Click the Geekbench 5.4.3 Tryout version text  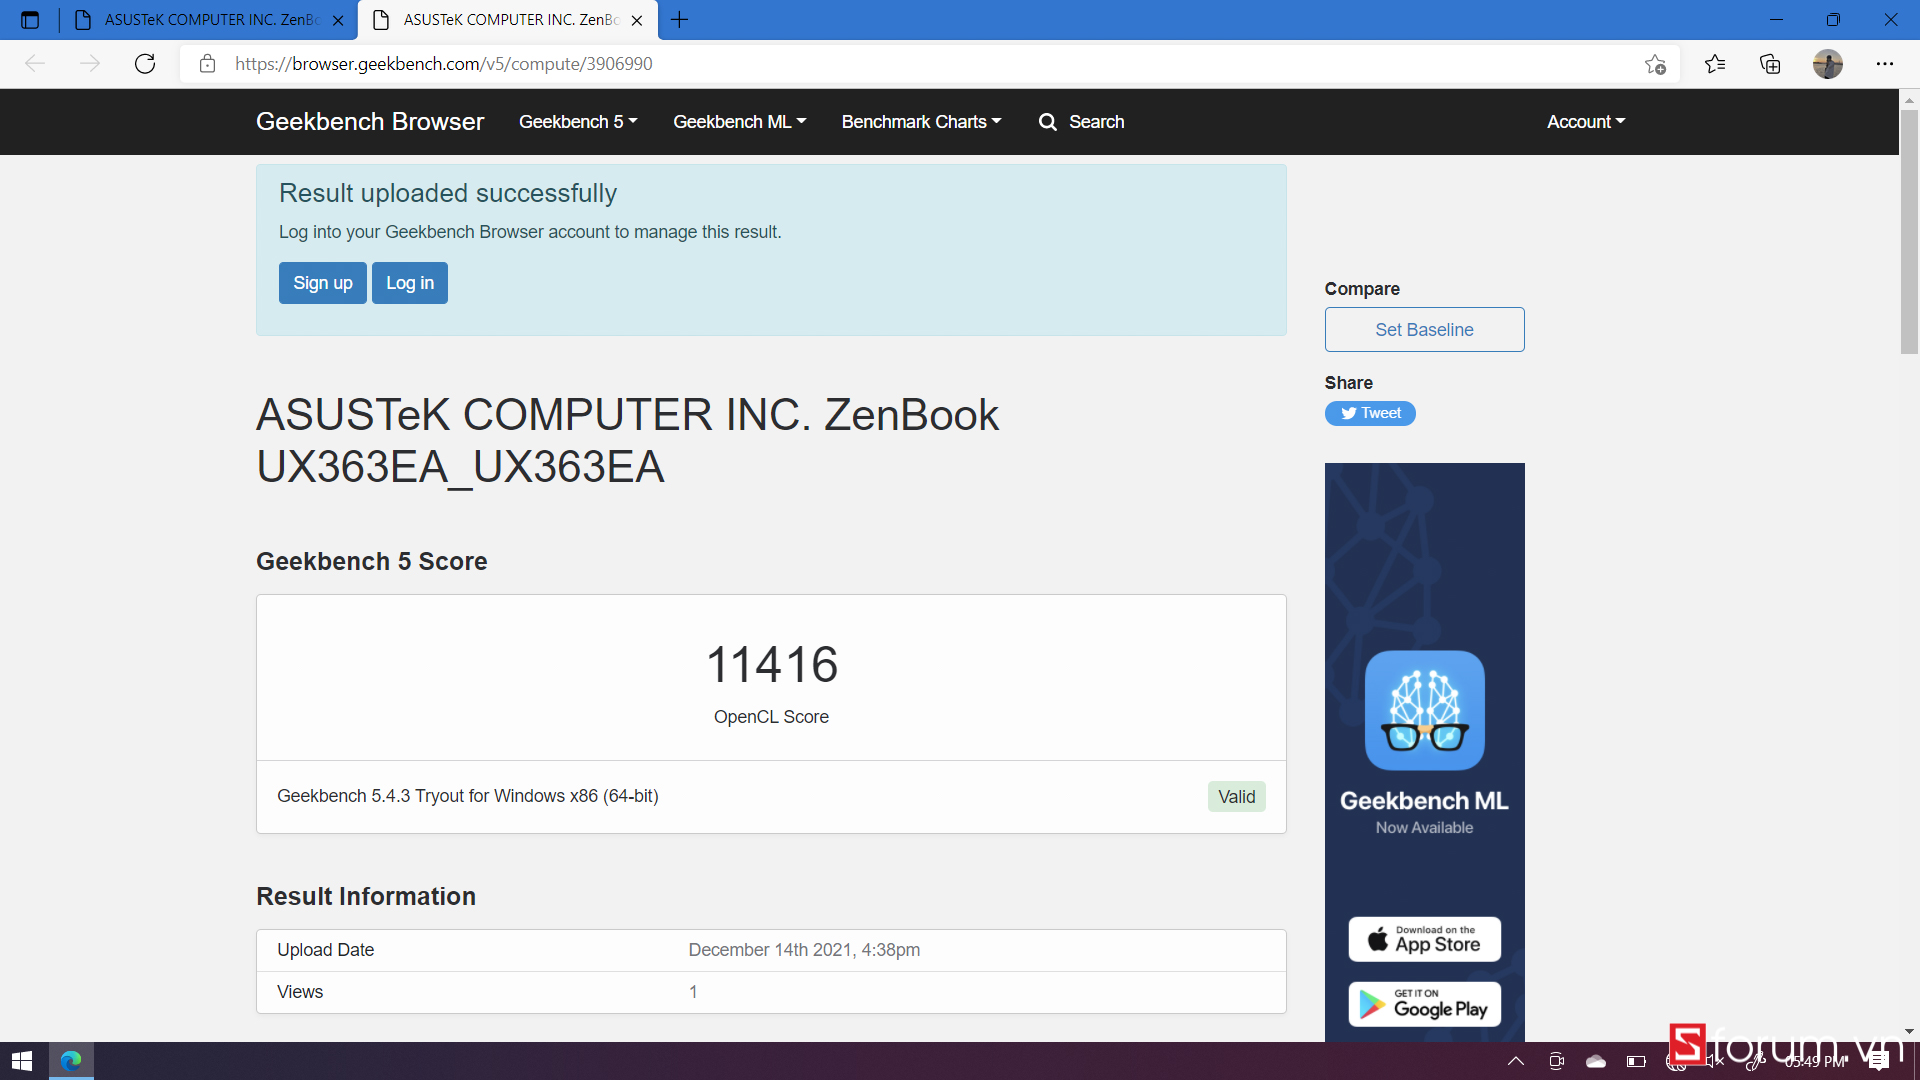pyautogui.click(x=468, y=796)
